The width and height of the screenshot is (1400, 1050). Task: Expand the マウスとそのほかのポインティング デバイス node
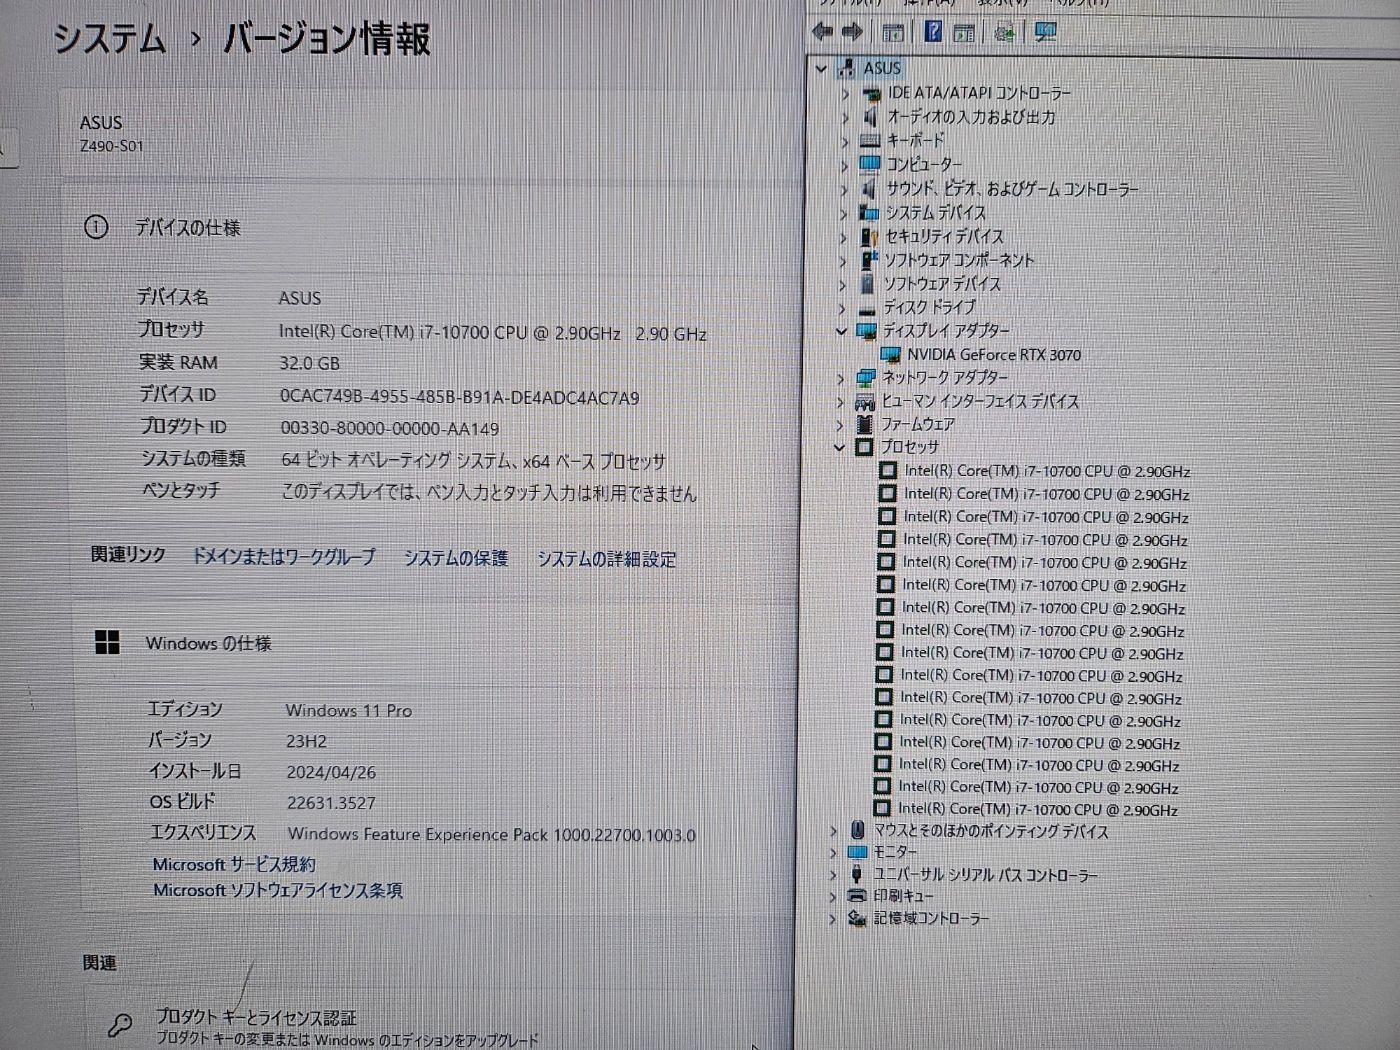click(833, 831)
